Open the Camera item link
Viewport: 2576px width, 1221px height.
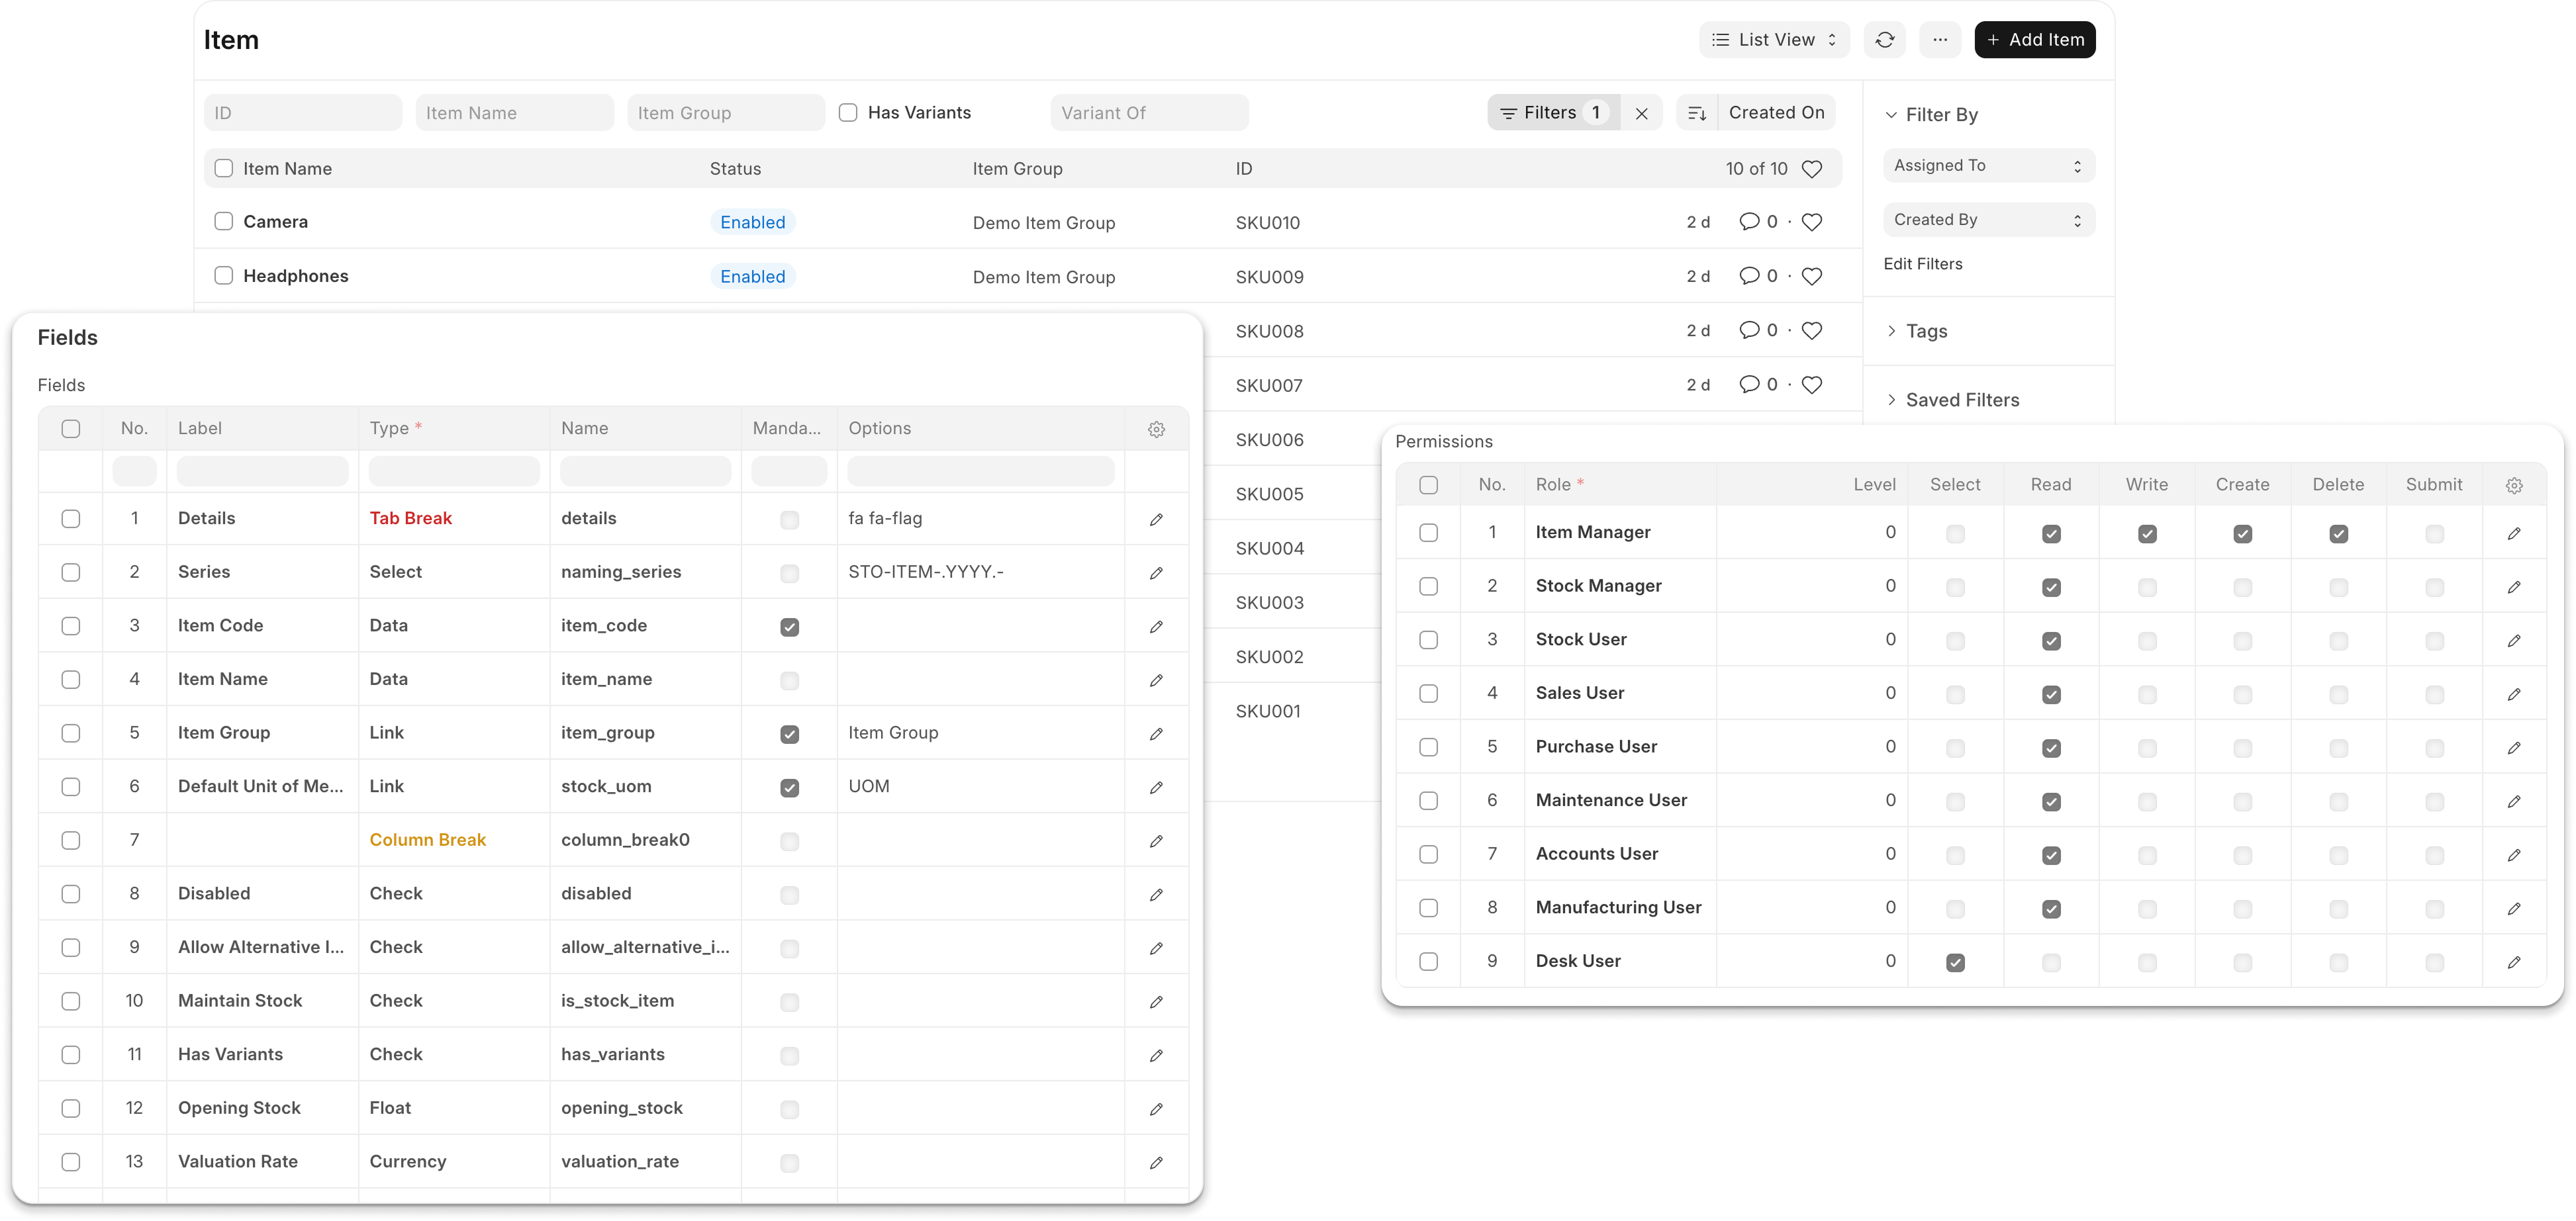coord(275,222)
